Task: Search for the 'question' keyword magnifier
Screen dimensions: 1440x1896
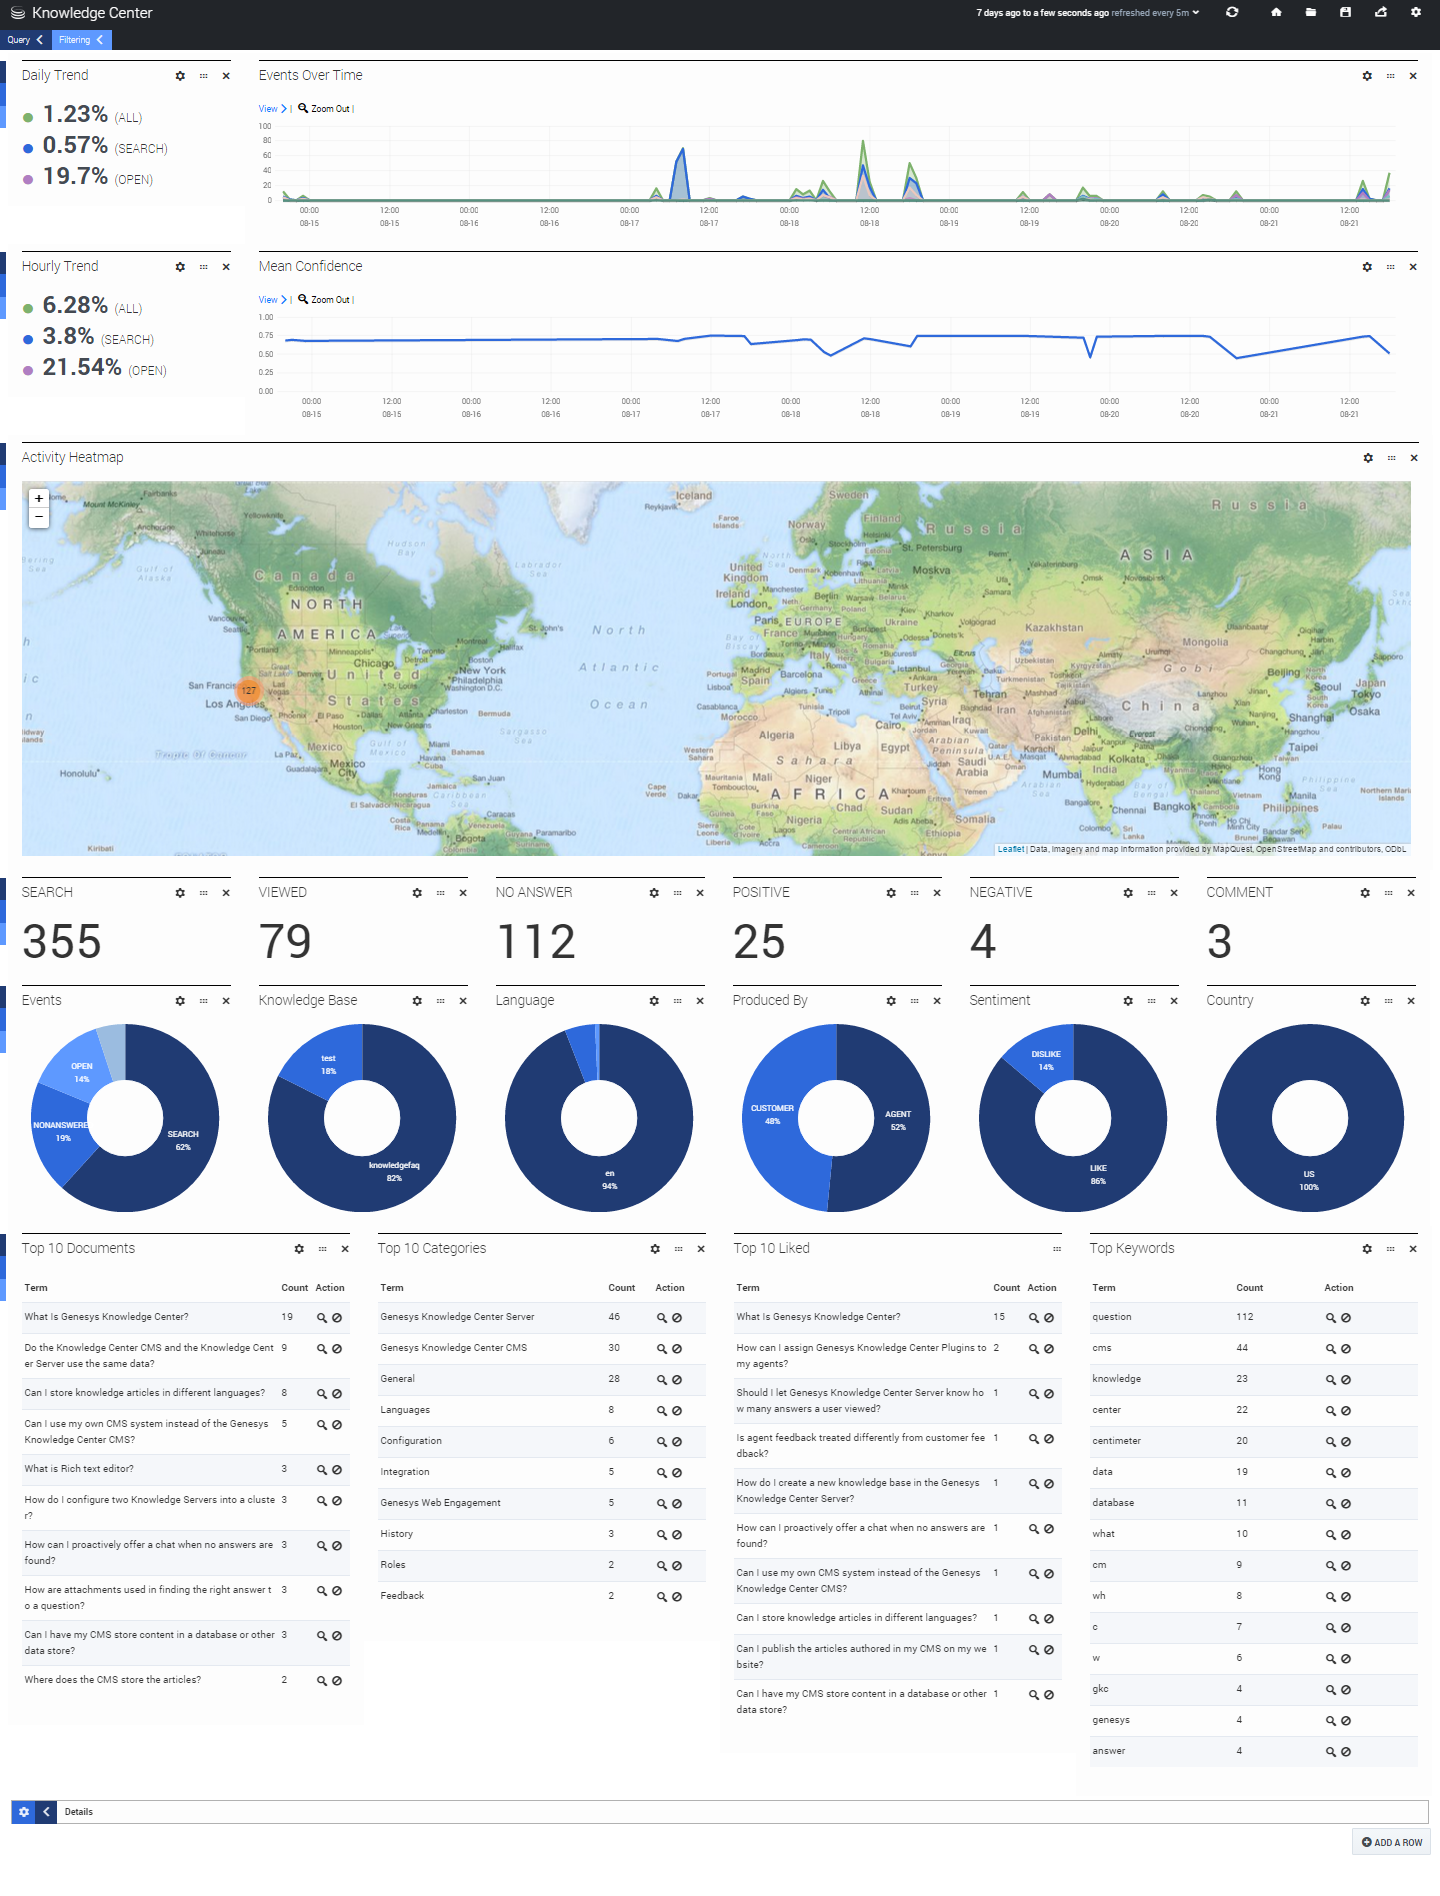Action: pos(1330,1318)
